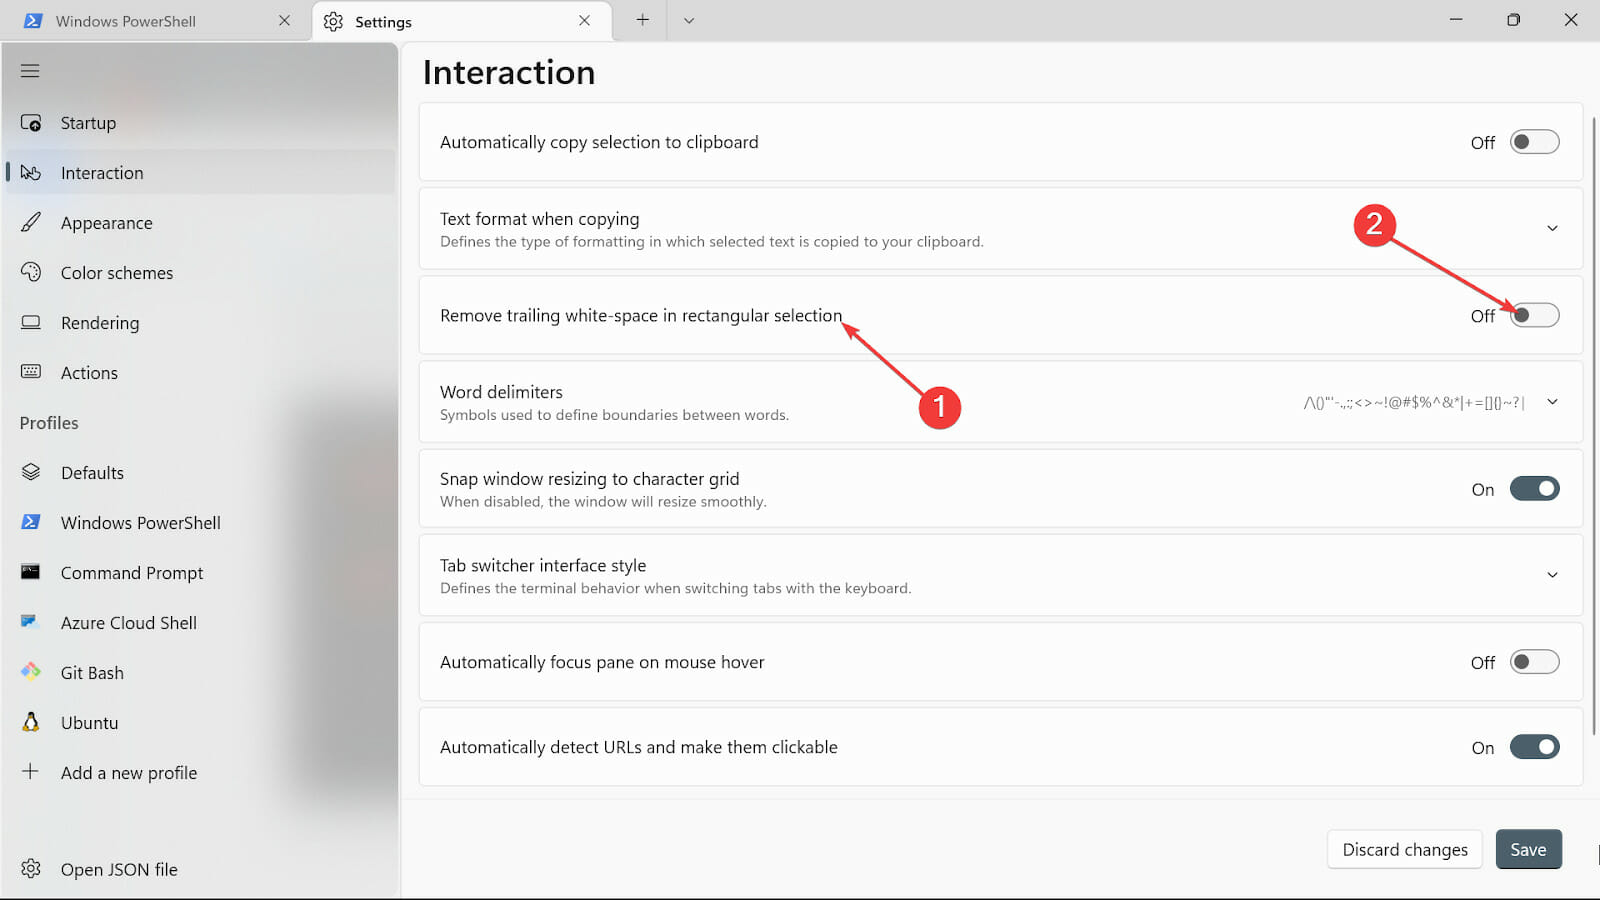Image resolution: width=1600 pixels, height=900 pixels.
Task: Click the Interaction cursor icon in sidebar
Action: point(31,173)
